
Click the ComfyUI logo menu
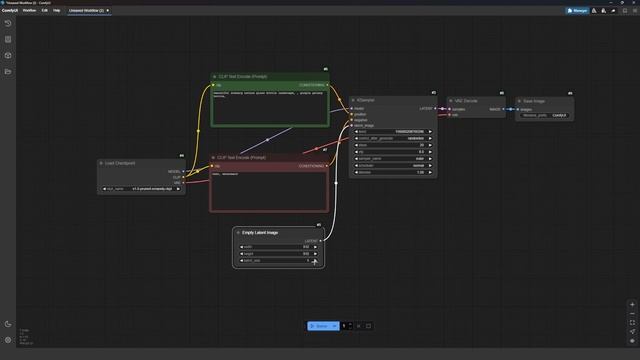[10, 10]
